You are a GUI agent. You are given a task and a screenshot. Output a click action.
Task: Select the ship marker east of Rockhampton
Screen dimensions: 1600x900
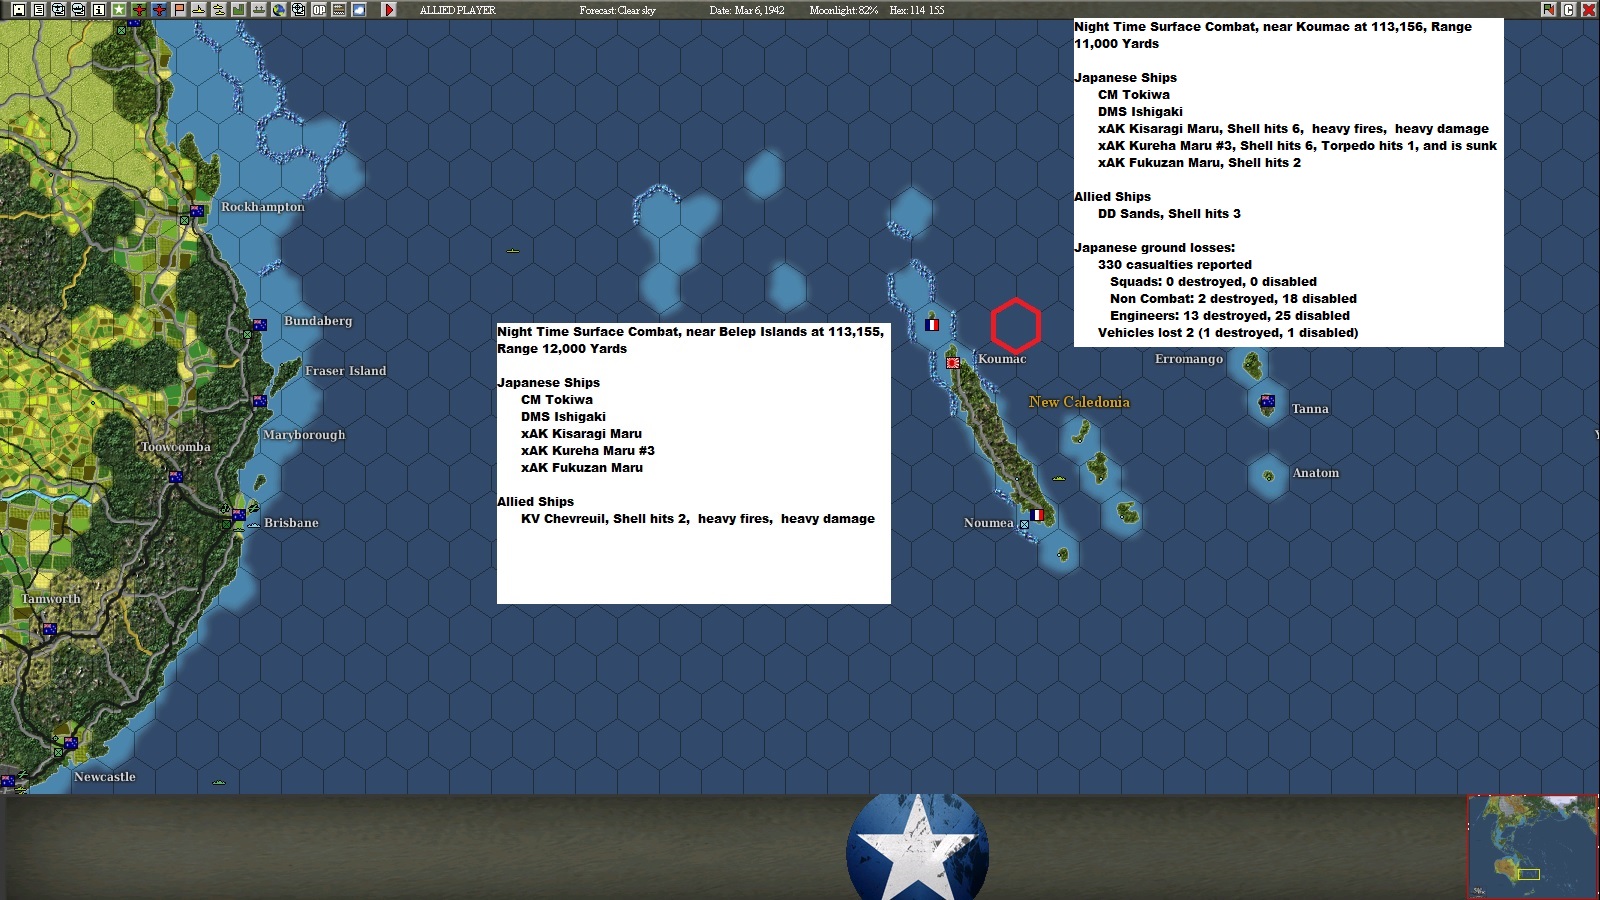coord(513,251)
